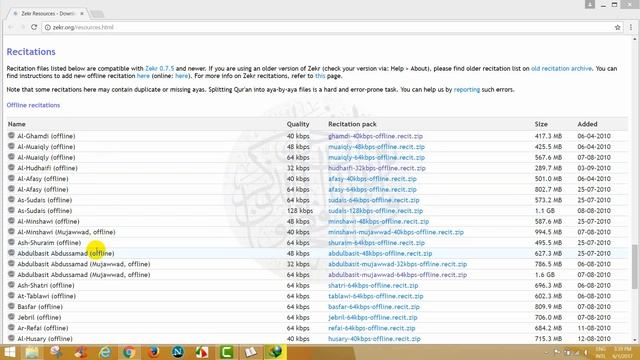Launch Internet Explorer from the taskbar
The height and width of the screenshot is (360, 640).
[105, 352]
